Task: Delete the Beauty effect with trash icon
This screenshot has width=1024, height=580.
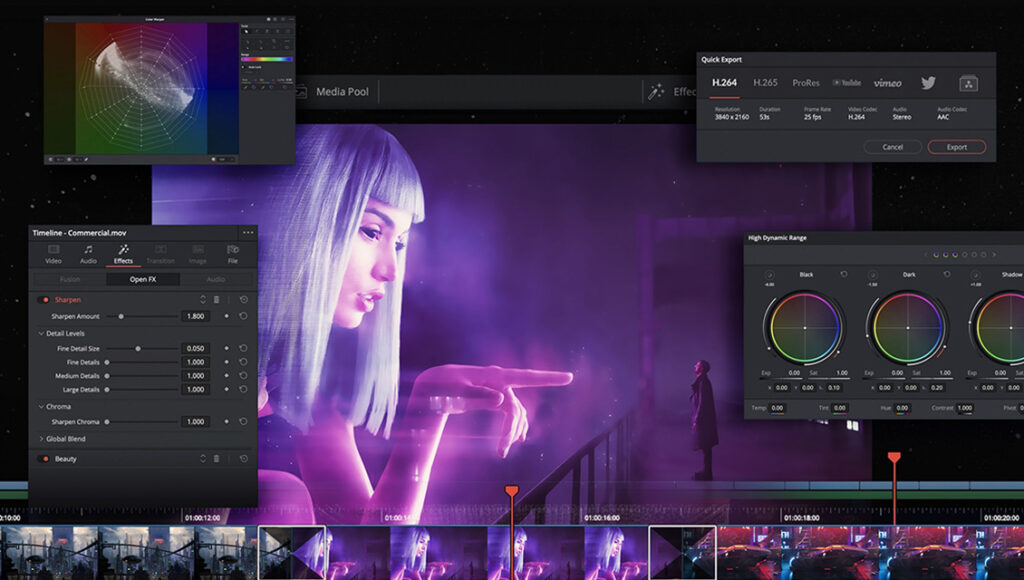Action: (217, 459)
